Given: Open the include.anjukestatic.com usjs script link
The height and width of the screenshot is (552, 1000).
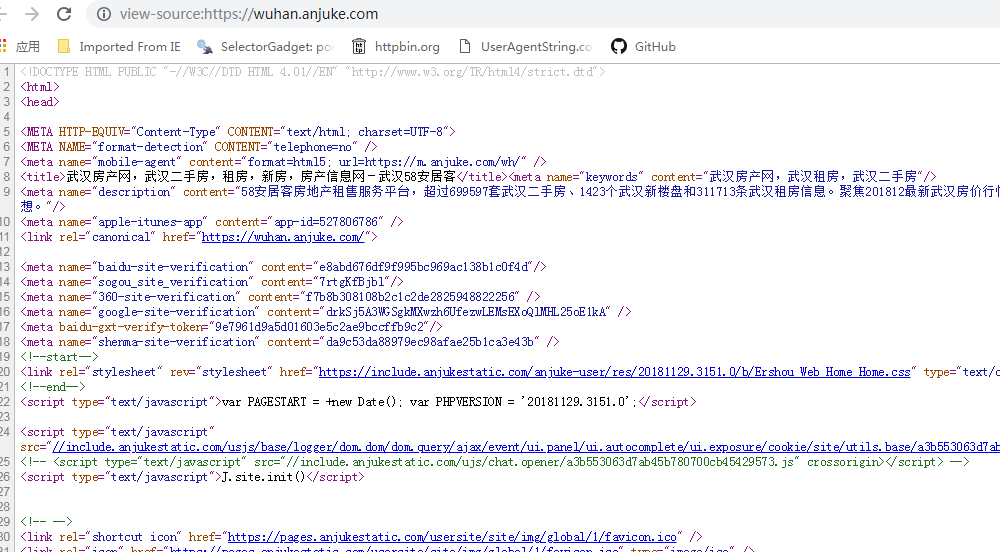Looking at the screenshot, I should point(526,447).
